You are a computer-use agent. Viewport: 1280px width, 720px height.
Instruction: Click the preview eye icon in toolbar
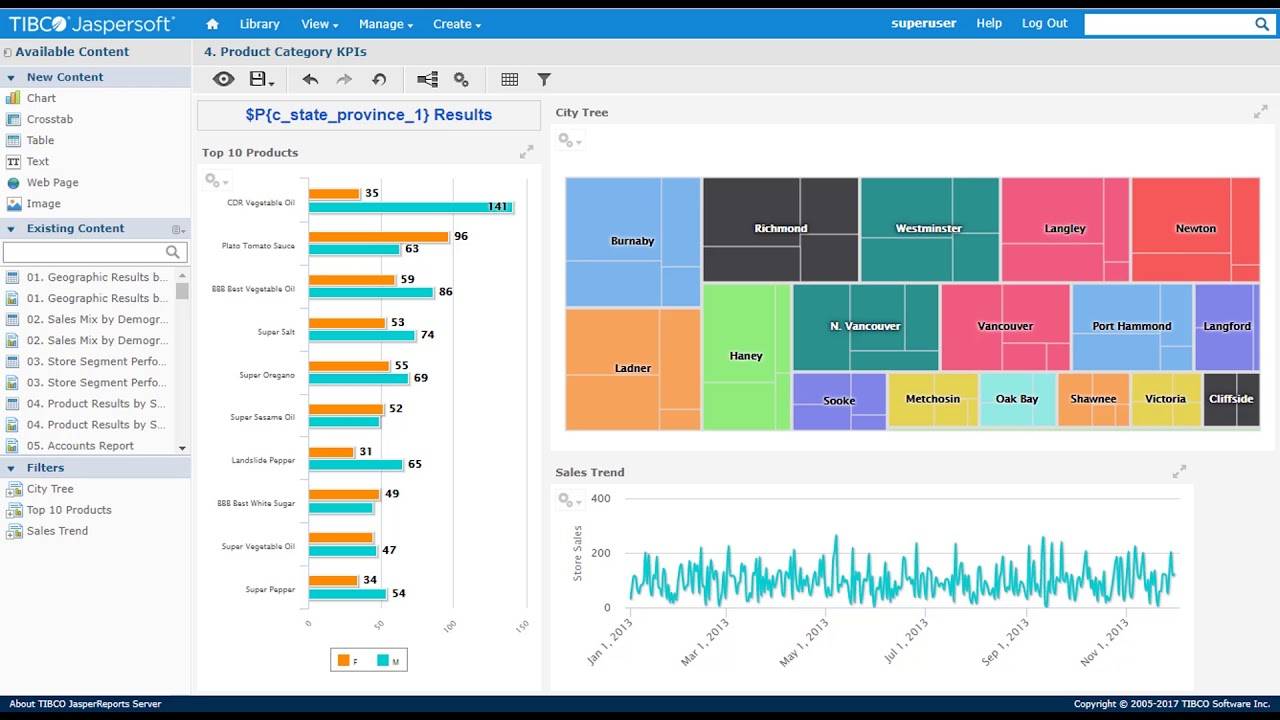tap(223, 79)
